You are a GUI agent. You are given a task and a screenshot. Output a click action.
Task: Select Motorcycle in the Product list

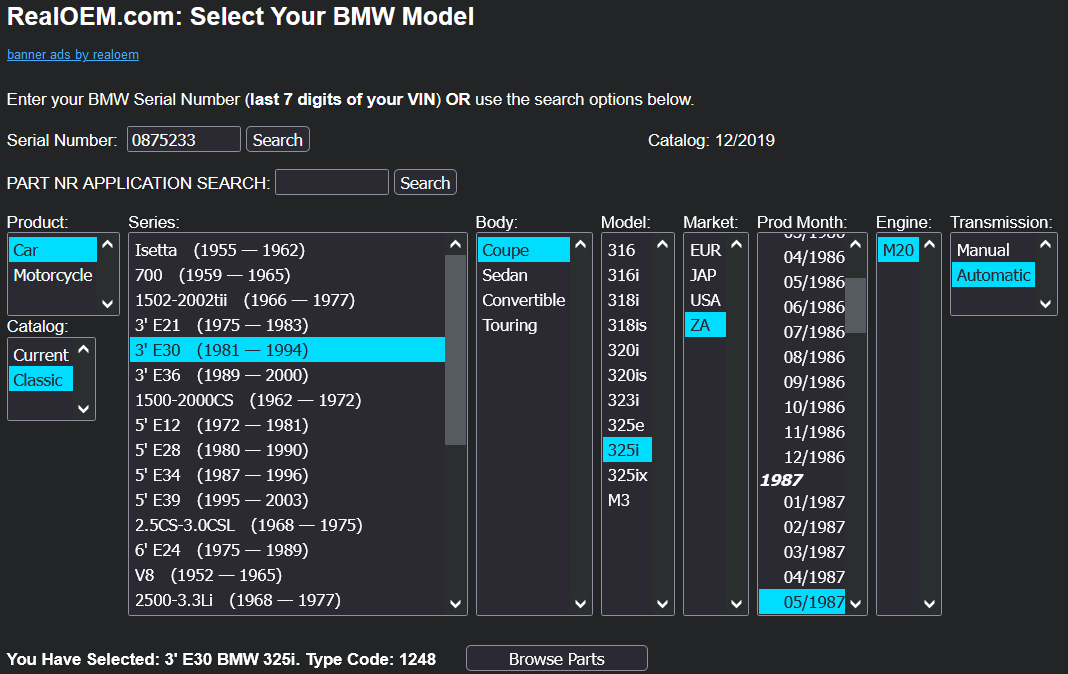tap(53, 275)
